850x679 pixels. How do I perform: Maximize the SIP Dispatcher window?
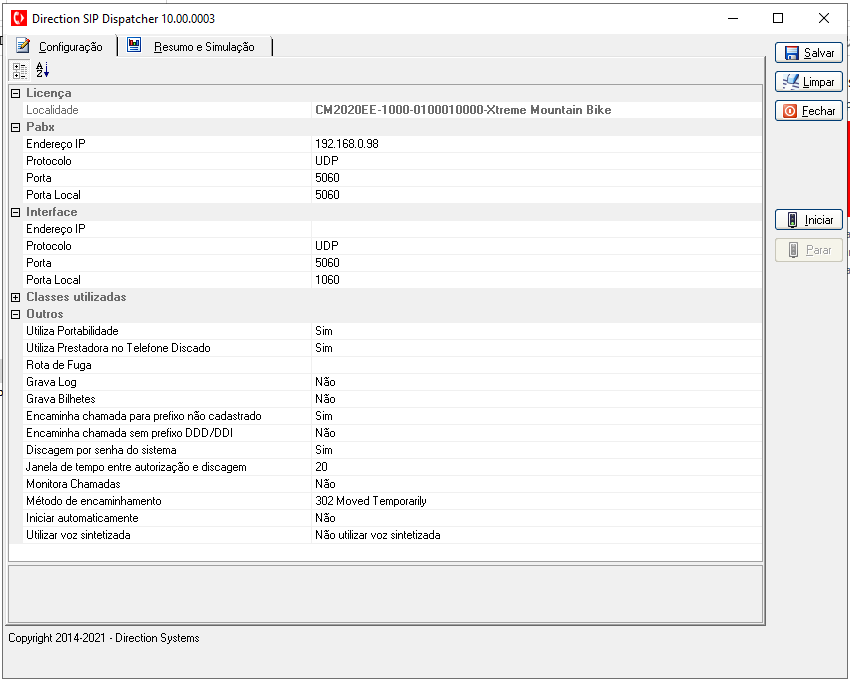(778, 18)
